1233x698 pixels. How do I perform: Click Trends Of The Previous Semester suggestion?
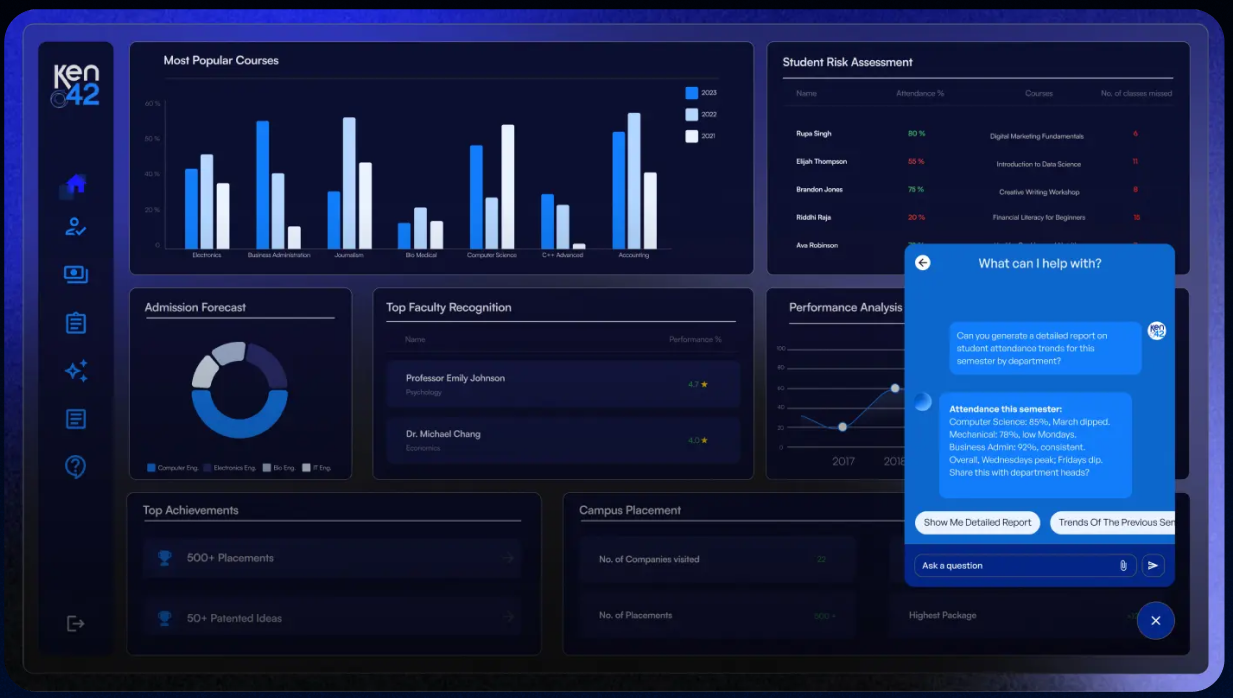pos(1113,523)
